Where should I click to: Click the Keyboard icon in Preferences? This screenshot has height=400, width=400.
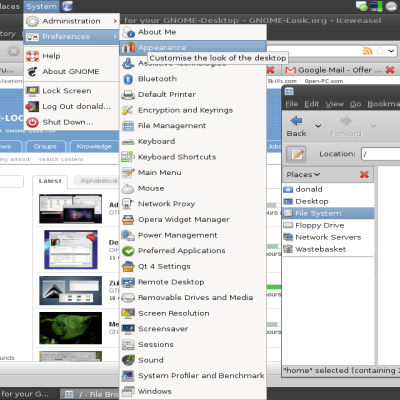click(128, 142)
